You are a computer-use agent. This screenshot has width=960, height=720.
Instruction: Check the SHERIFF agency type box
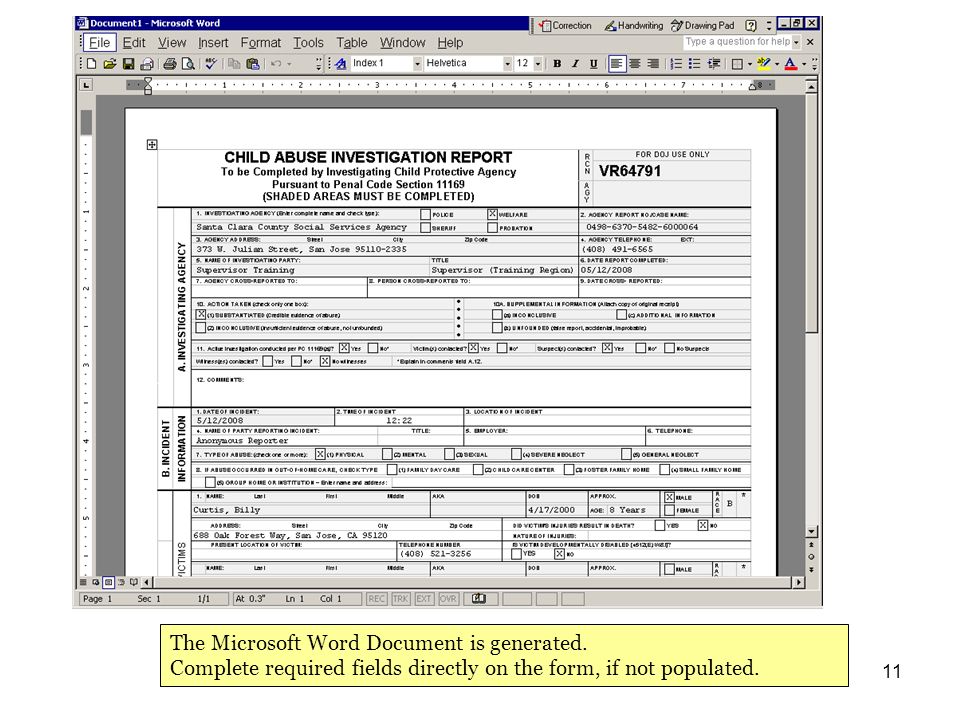(x=426, y=227)
